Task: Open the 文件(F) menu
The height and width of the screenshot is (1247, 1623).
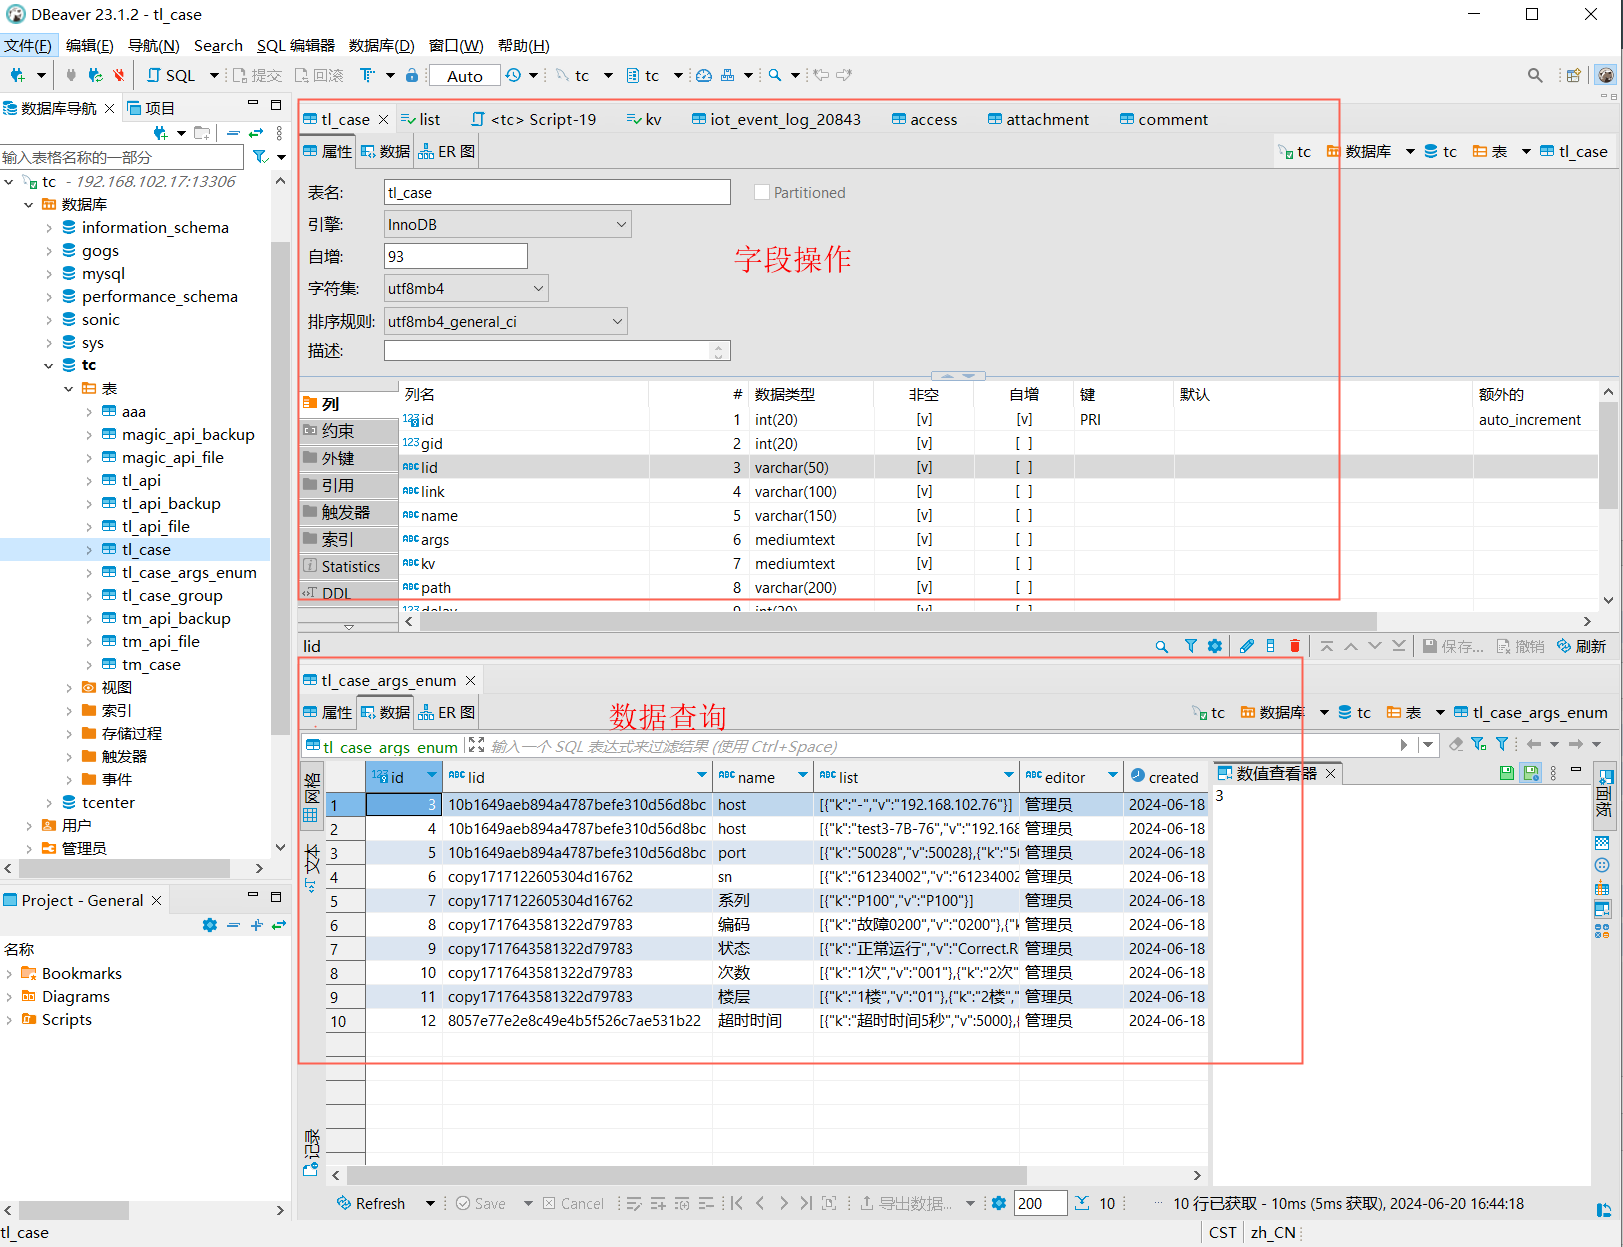Action: 28,45
